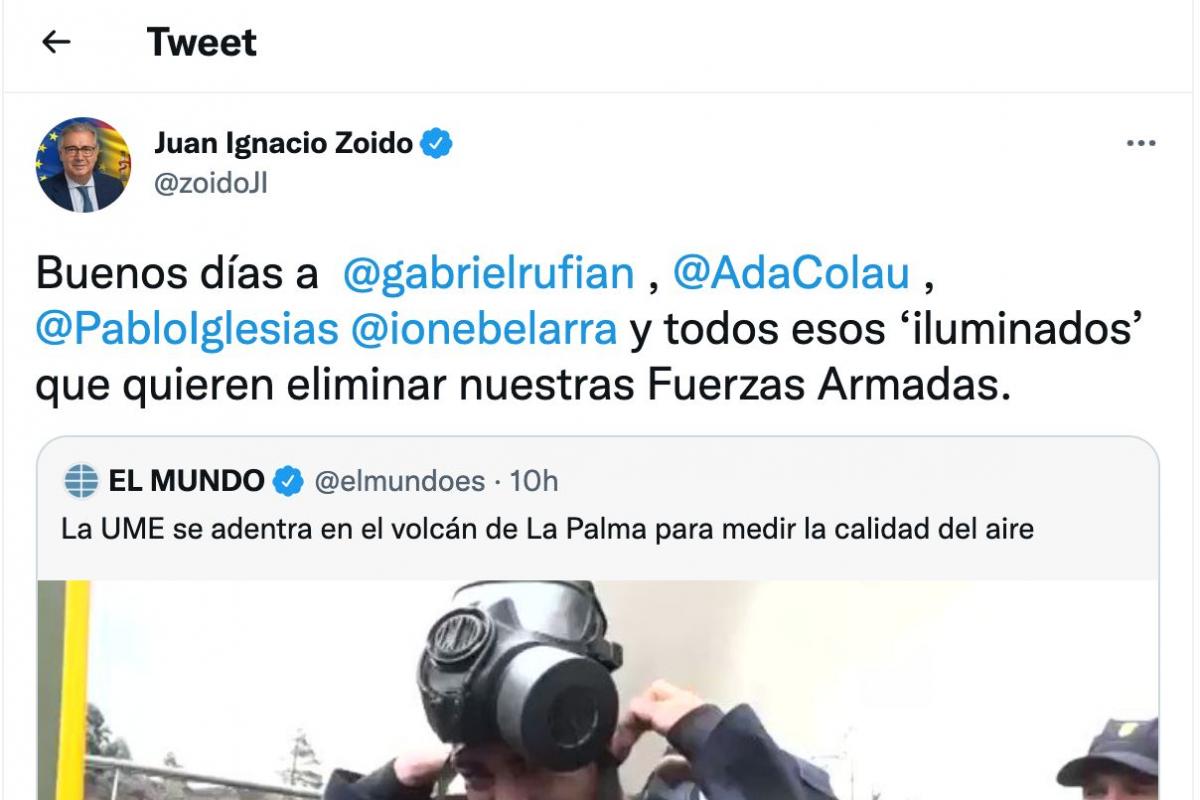Open the three-dot more options menu
Image resolution: width=1200 pixels, height=800 pixels.
pyautogui.click(x=1141, y=144)
